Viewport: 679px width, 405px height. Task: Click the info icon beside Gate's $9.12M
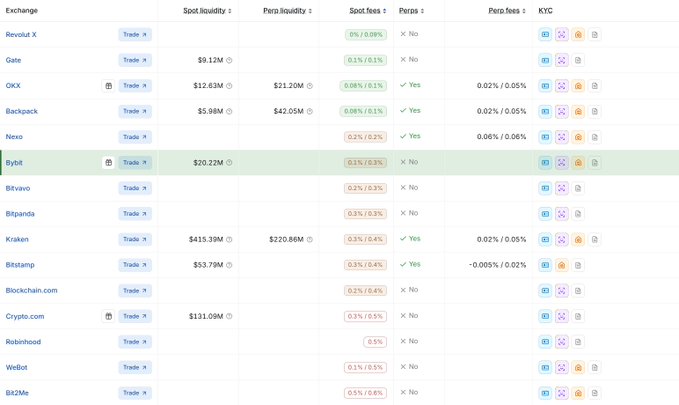[x=229, y=60]
